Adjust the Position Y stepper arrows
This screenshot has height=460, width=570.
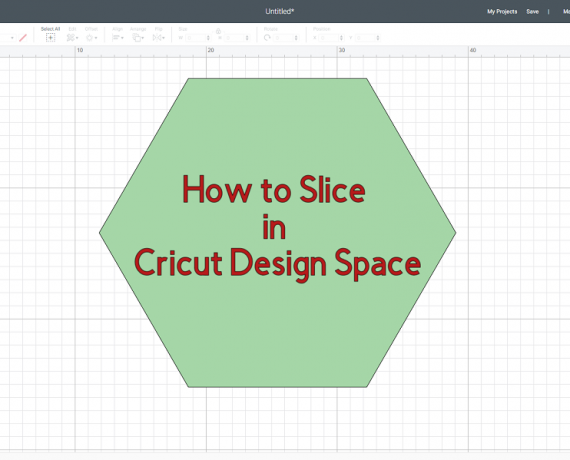point(378,38)
